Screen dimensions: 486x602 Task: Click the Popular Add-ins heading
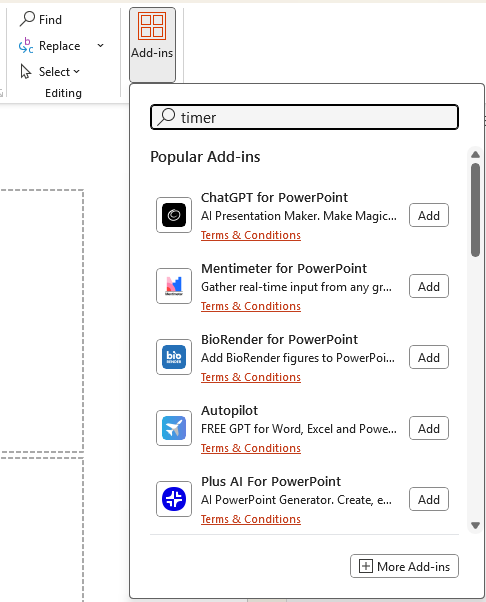click(205, 157)
